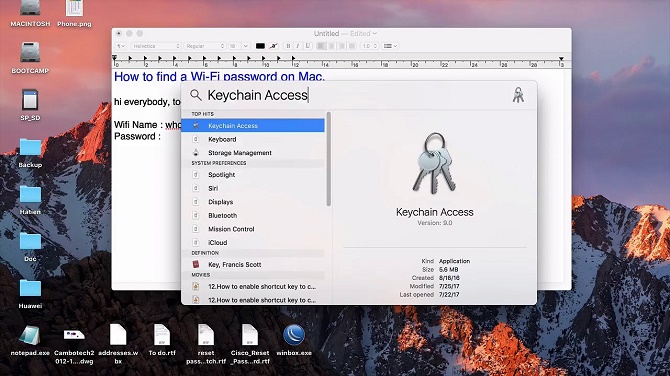Click the keychain icon in the search bar
This screenshot has height=376, width=670.
(x=518, y=95)
